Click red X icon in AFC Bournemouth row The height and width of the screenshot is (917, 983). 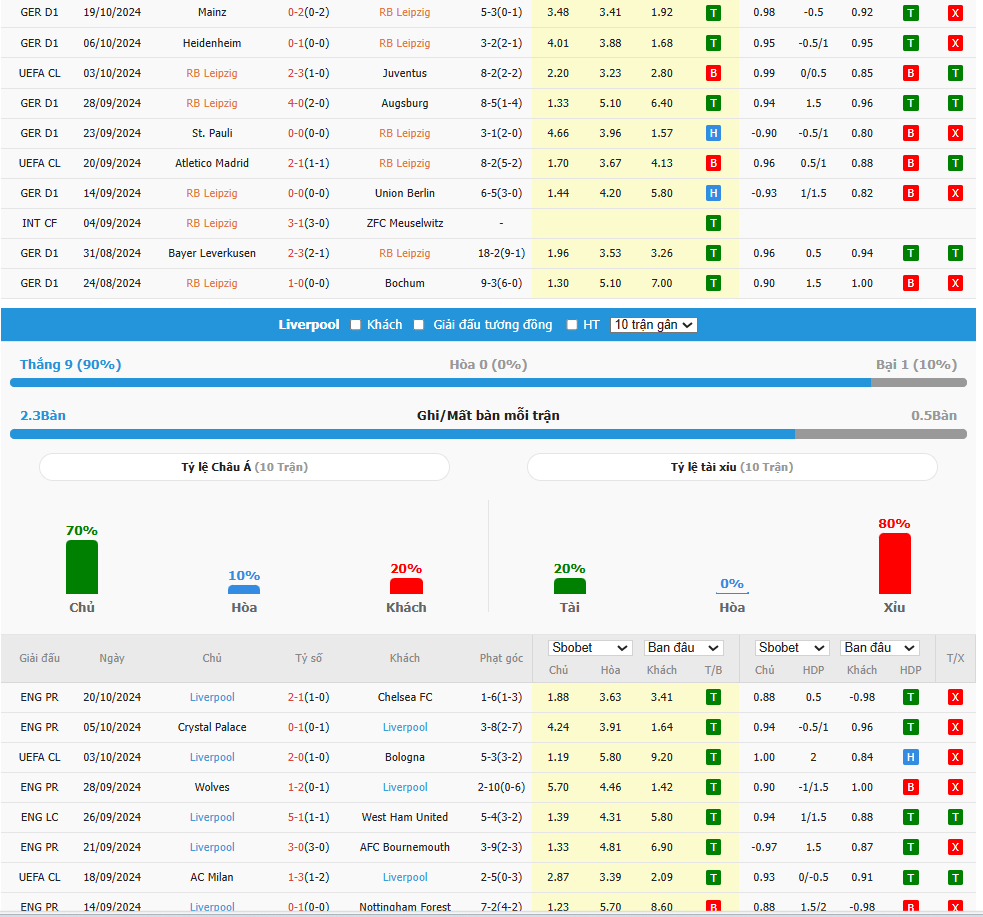click(955, 847)
